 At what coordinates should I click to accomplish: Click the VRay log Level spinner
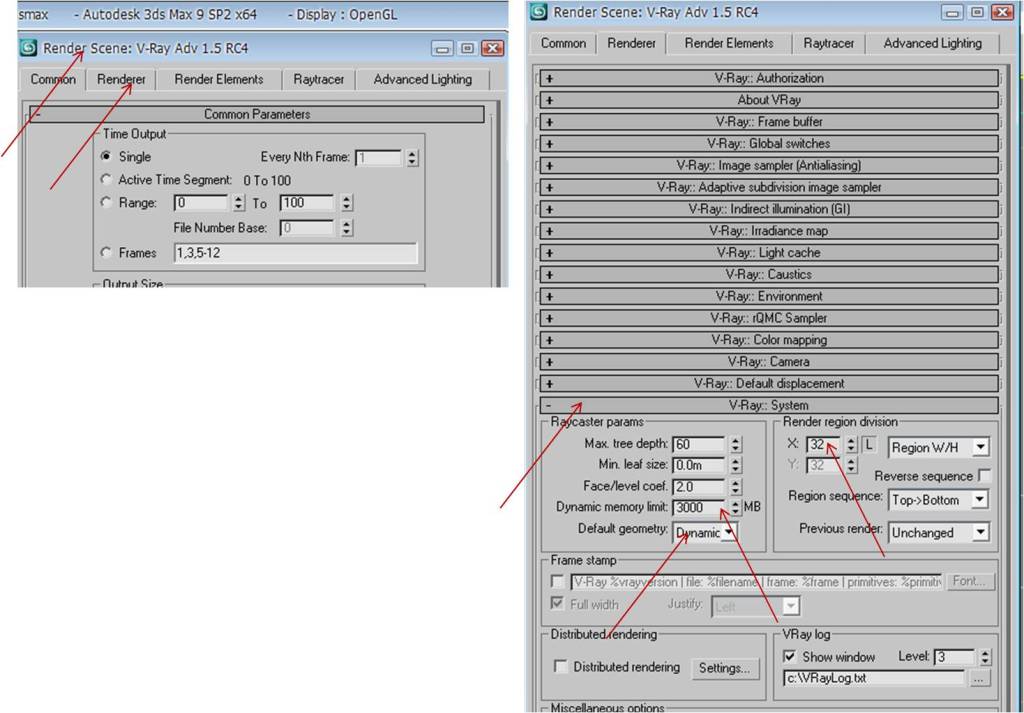coord(985,657)
